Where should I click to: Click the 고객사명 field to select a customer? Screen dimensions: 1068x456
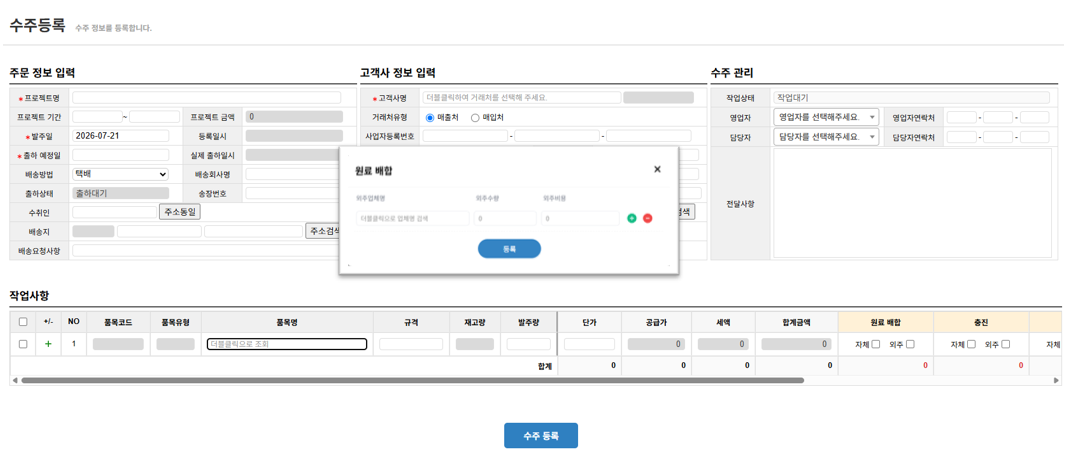click(x=522, y=97)
